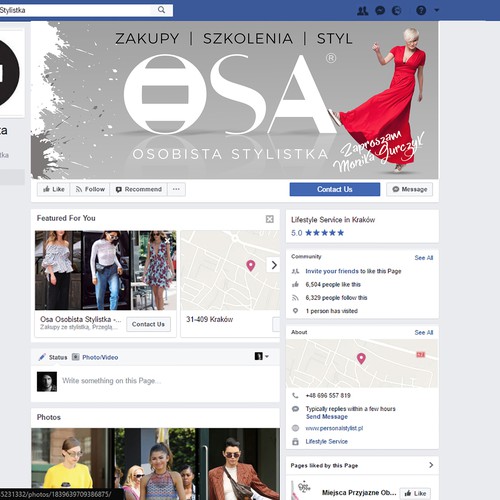Open the notifications globe icon
Viewport: 500px width, 500px height.
pyautogui.click(x=396, y=11)
